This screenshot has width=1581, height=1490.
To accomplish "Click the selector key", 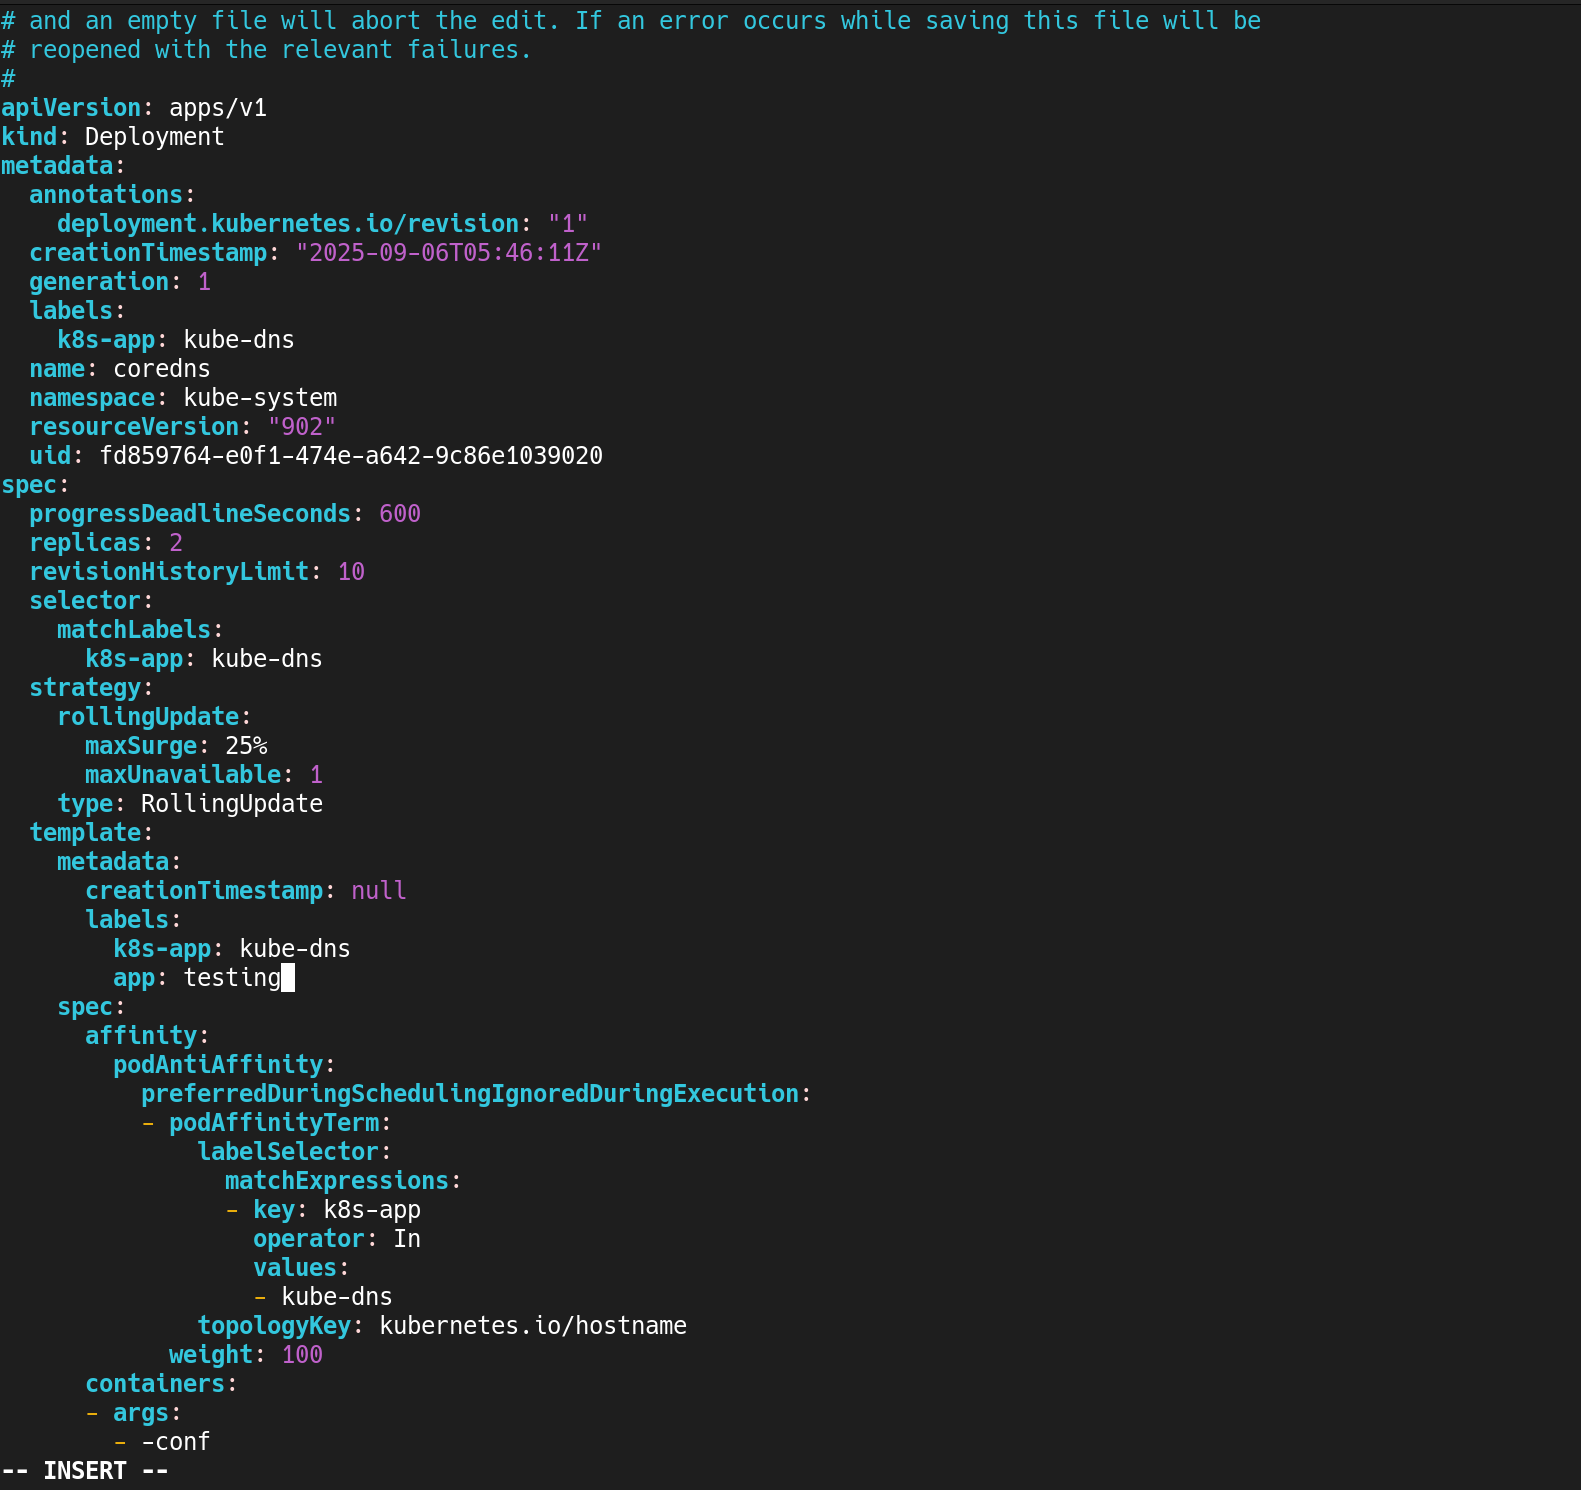I will [85, 601].
